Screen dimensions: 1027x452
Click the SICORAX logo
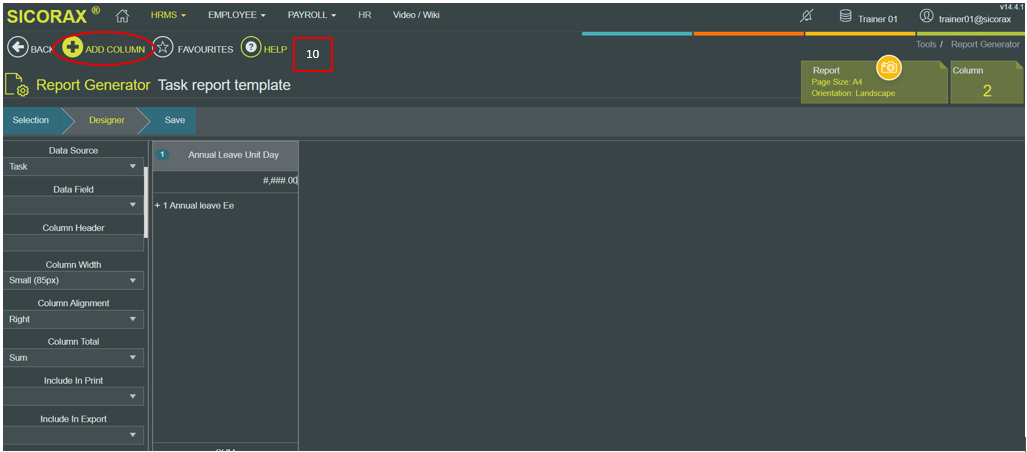(54, 15)
